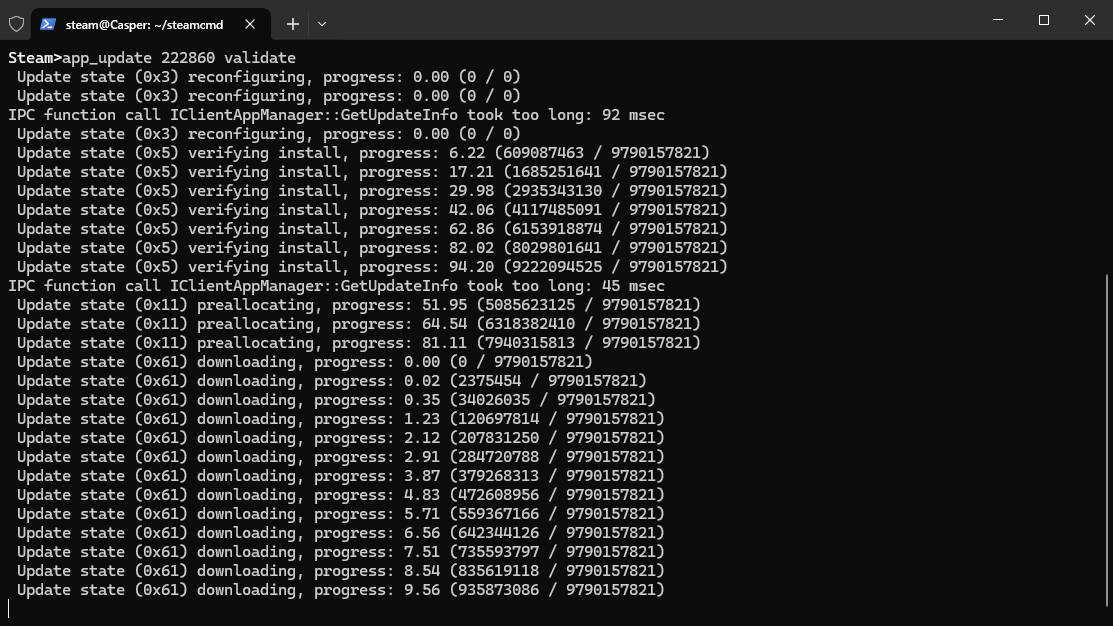Click the command text app_update 222860 validate

pyautogui.click(x=179, y=57)
